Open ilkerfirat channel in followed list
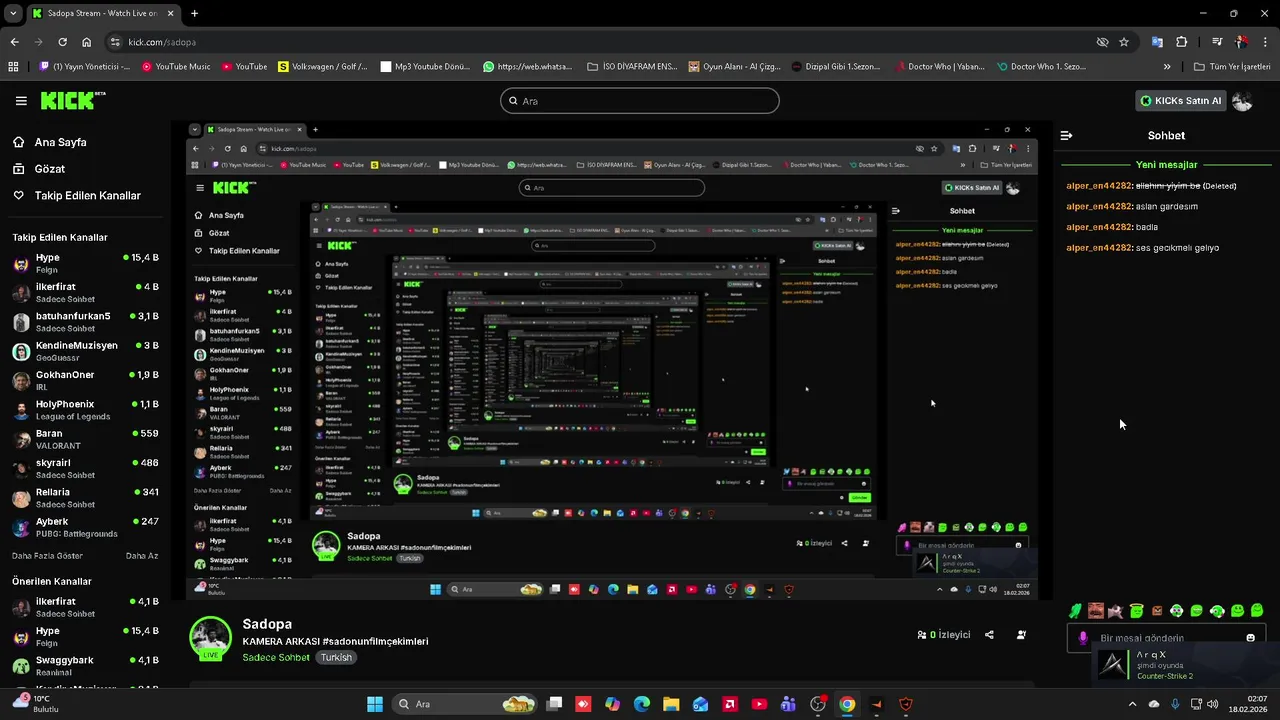This screenshot has height=720, width=1280. [x=85, y=293]
